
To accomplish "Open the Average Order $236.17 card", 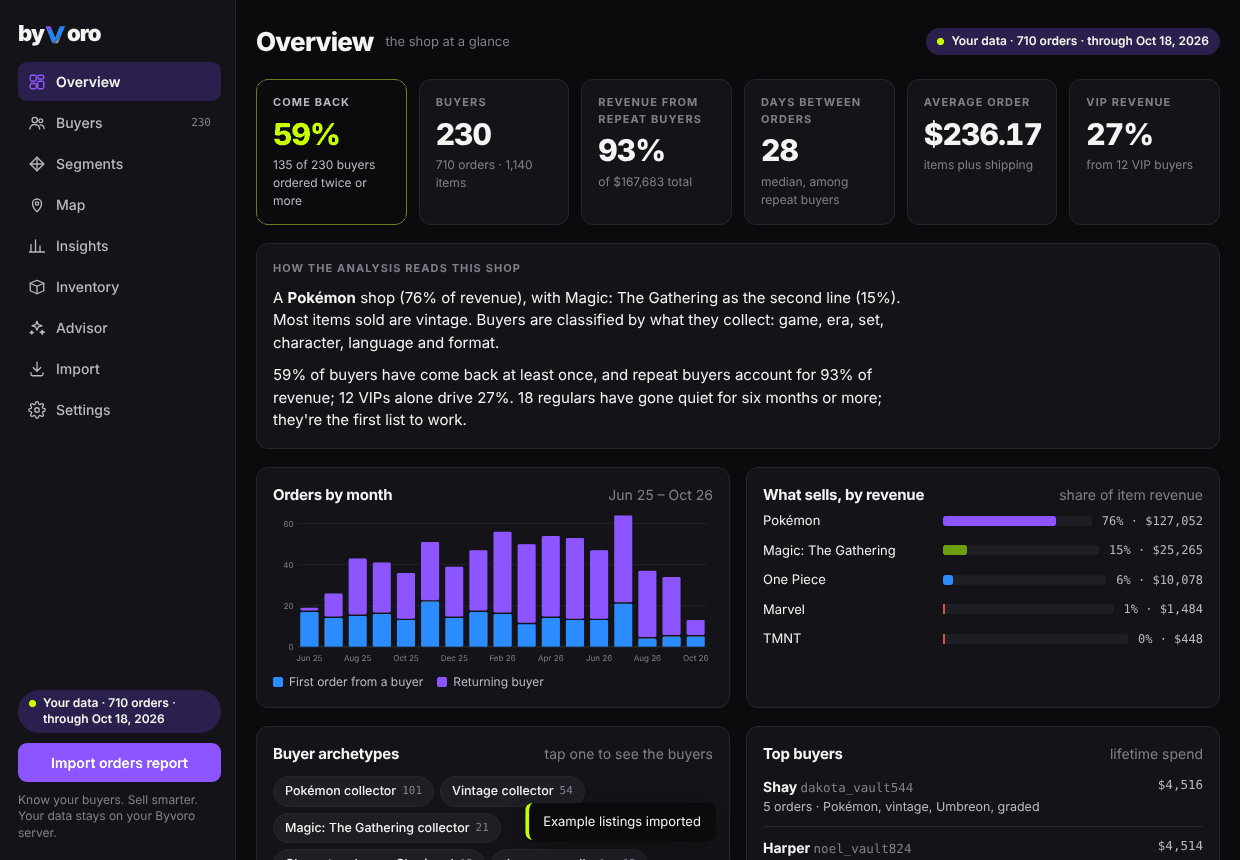I will click(982, 152).
